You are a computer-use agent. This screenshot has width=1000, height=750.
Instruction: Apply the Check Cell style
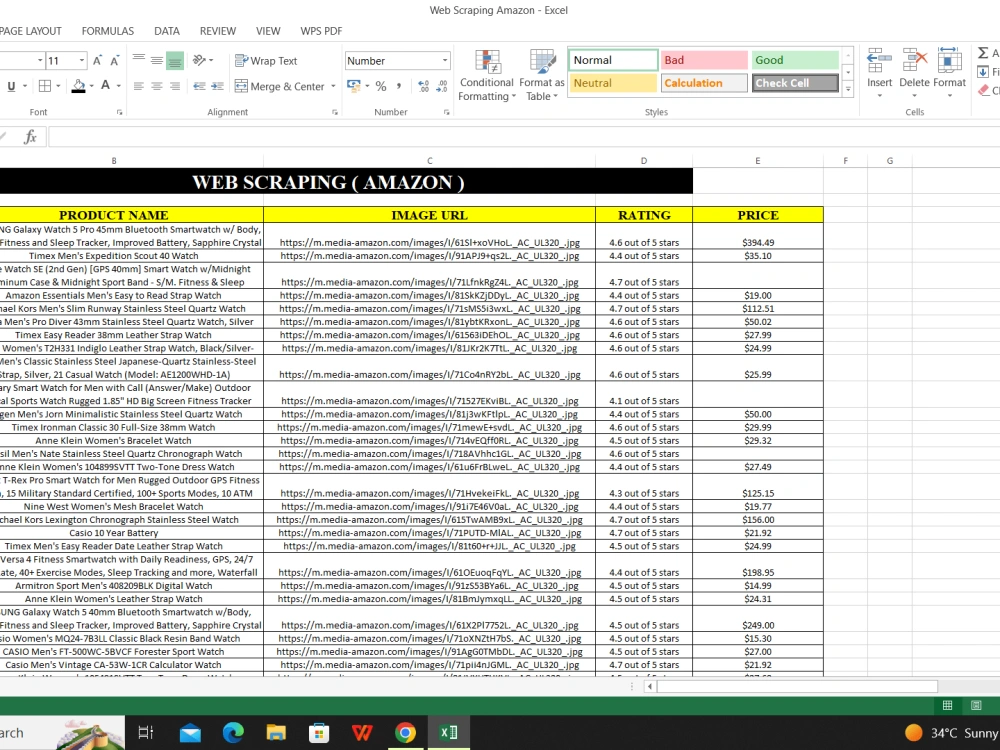pos(795,83)
